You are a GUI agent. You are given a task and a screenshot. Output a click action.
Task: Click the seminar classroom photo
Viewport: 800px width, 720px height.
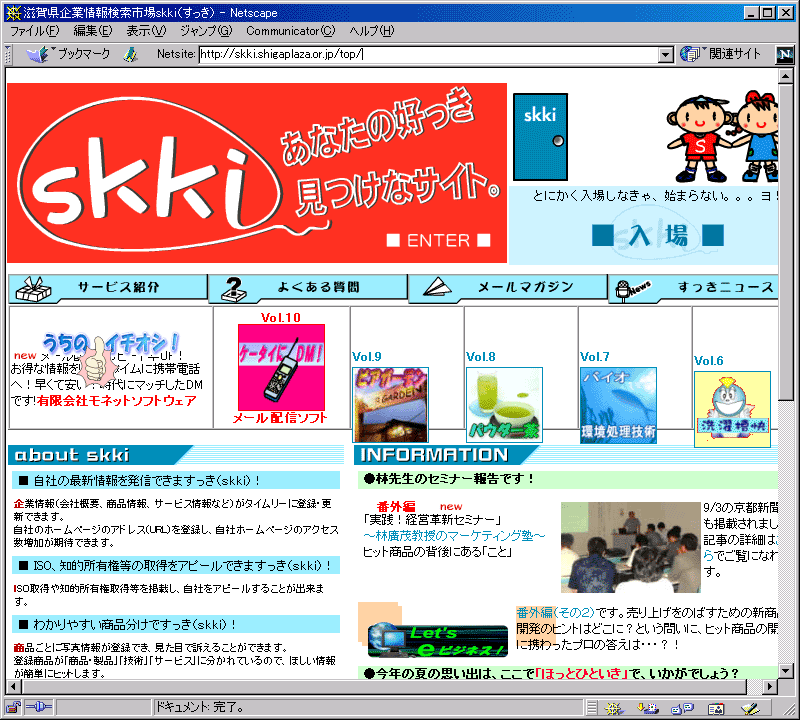(631, 548)
